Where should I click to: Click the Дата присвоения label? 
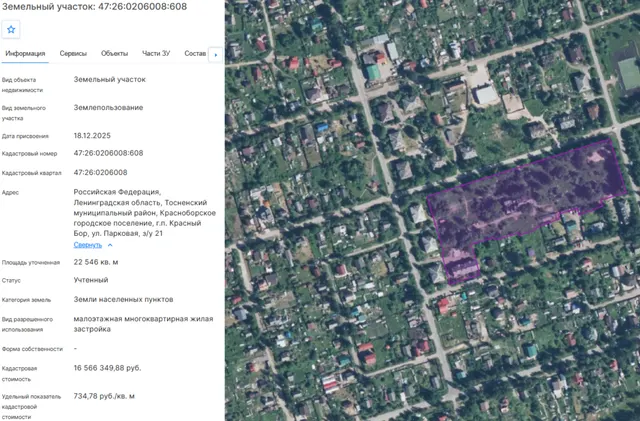tap(25, 136)
